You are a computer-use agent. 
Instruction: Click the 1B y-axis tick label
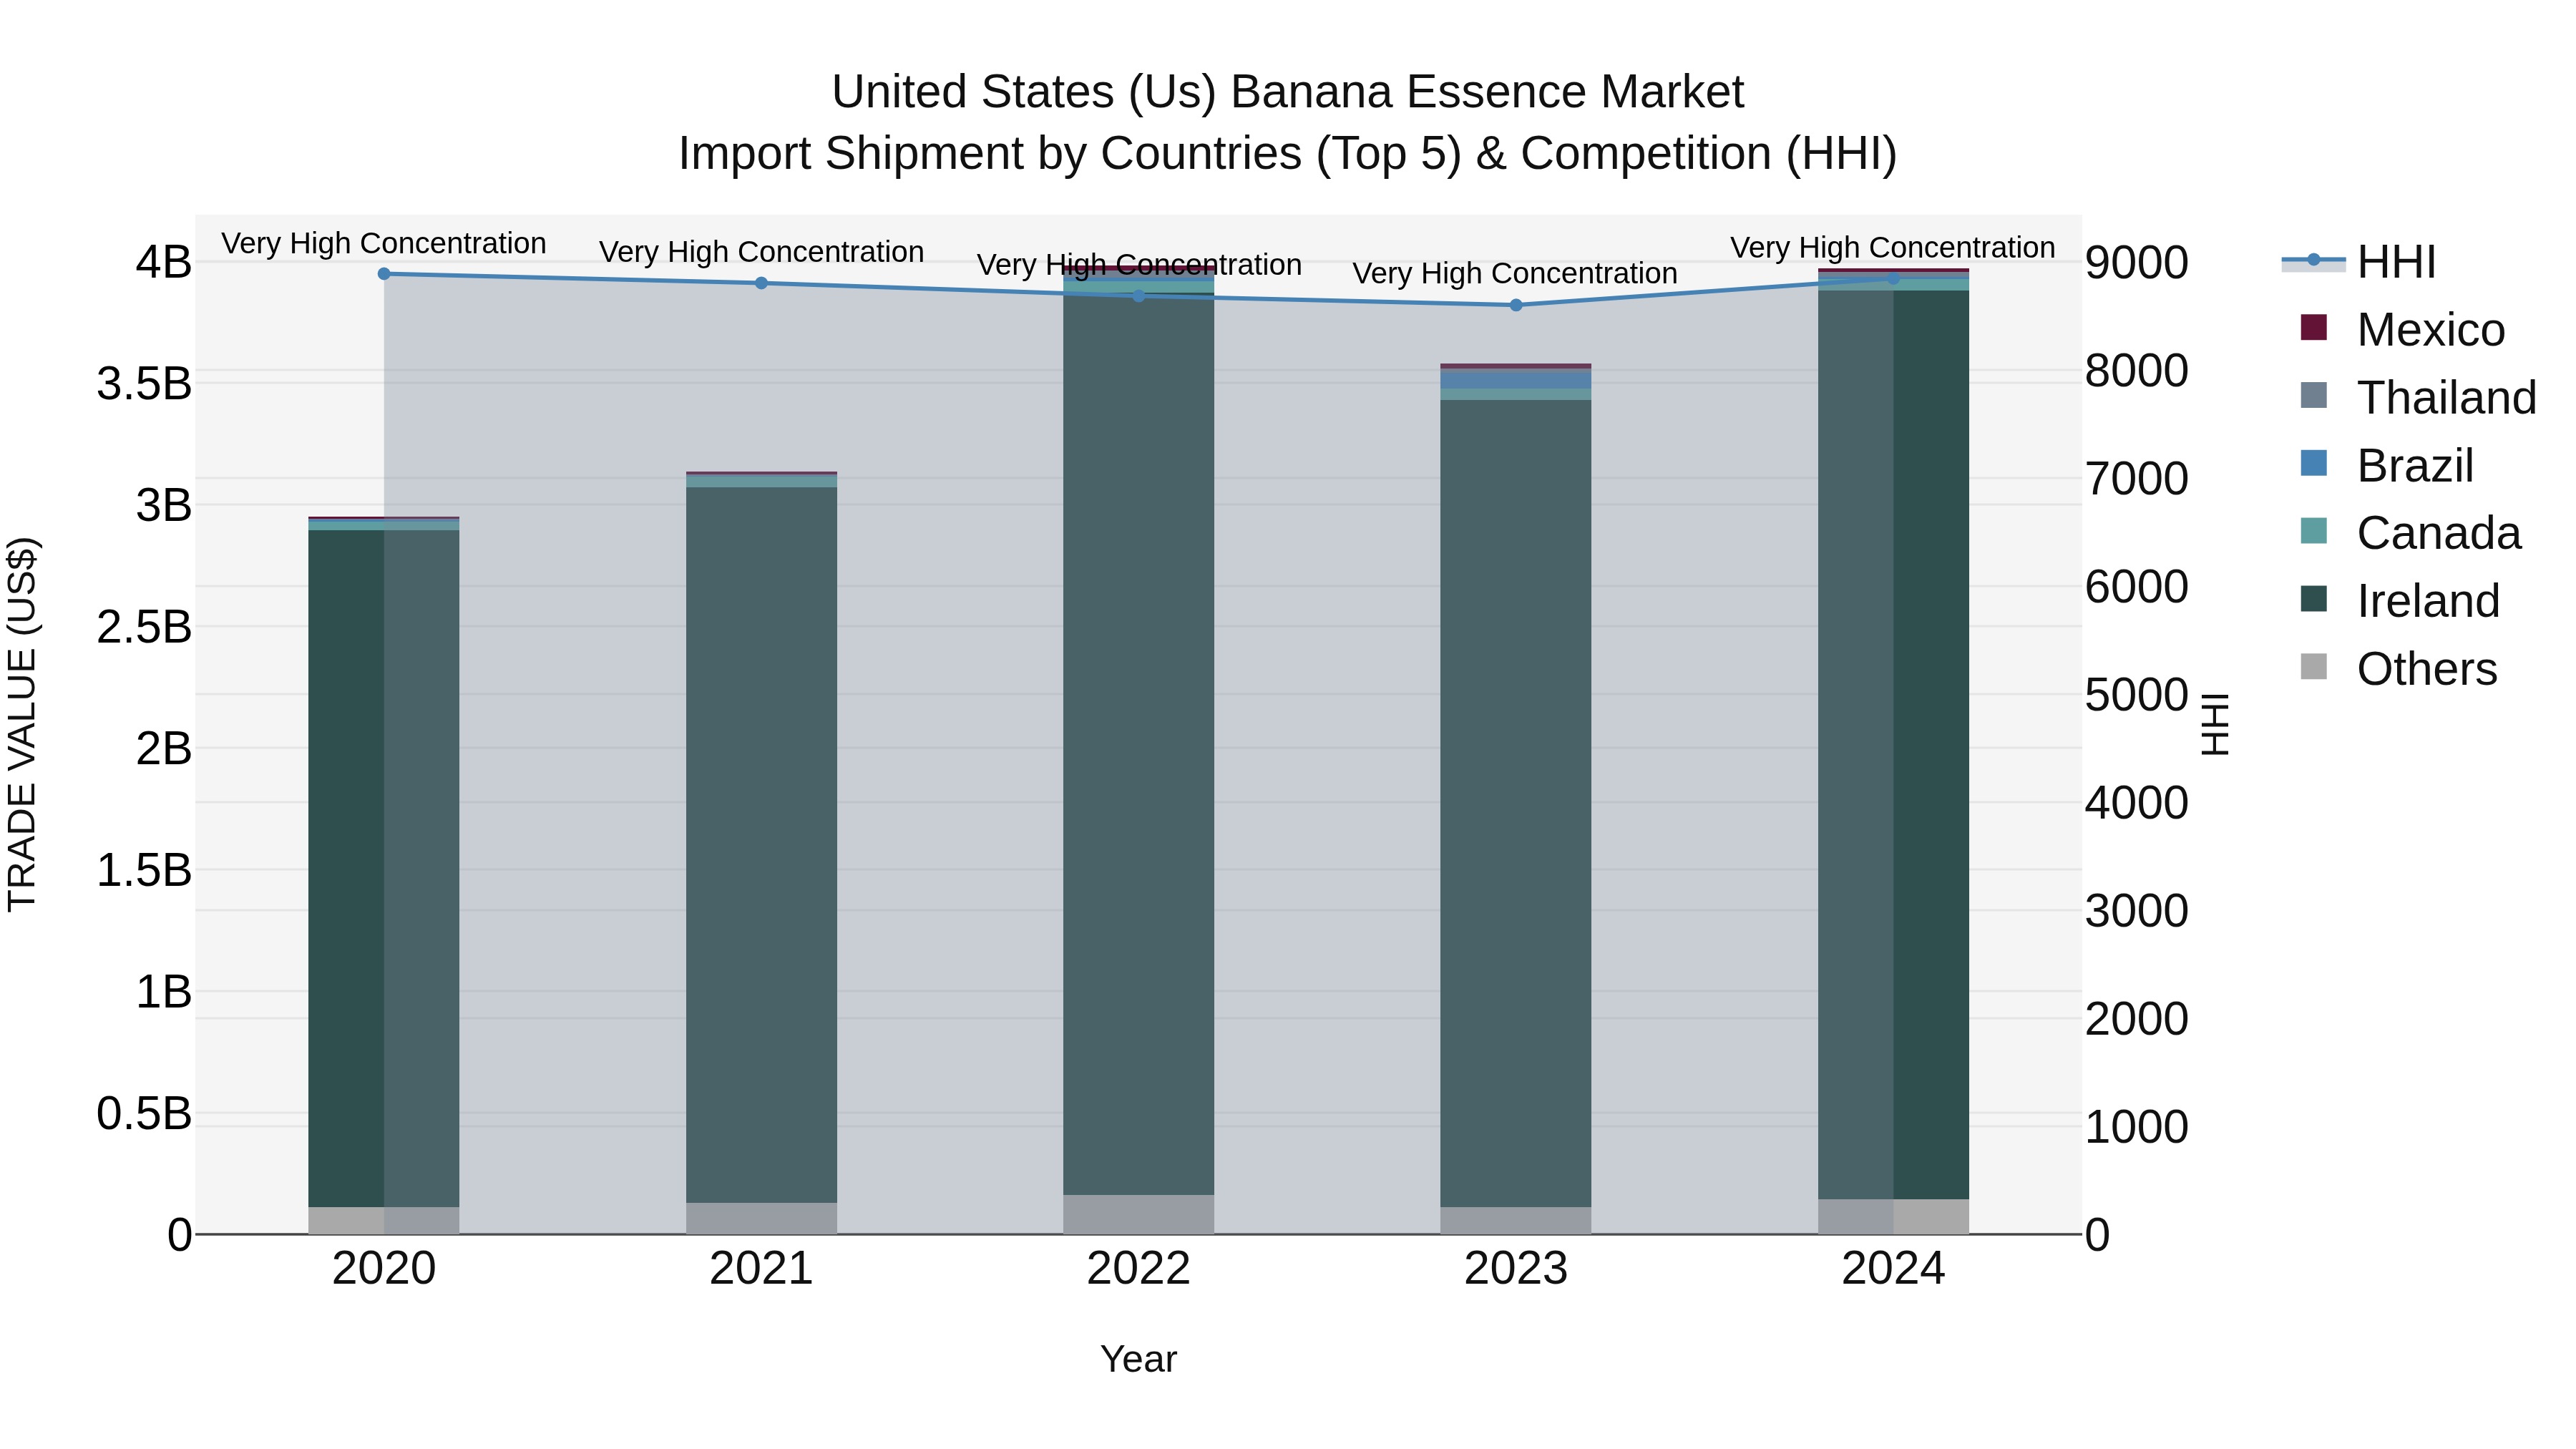pos(163,992)
